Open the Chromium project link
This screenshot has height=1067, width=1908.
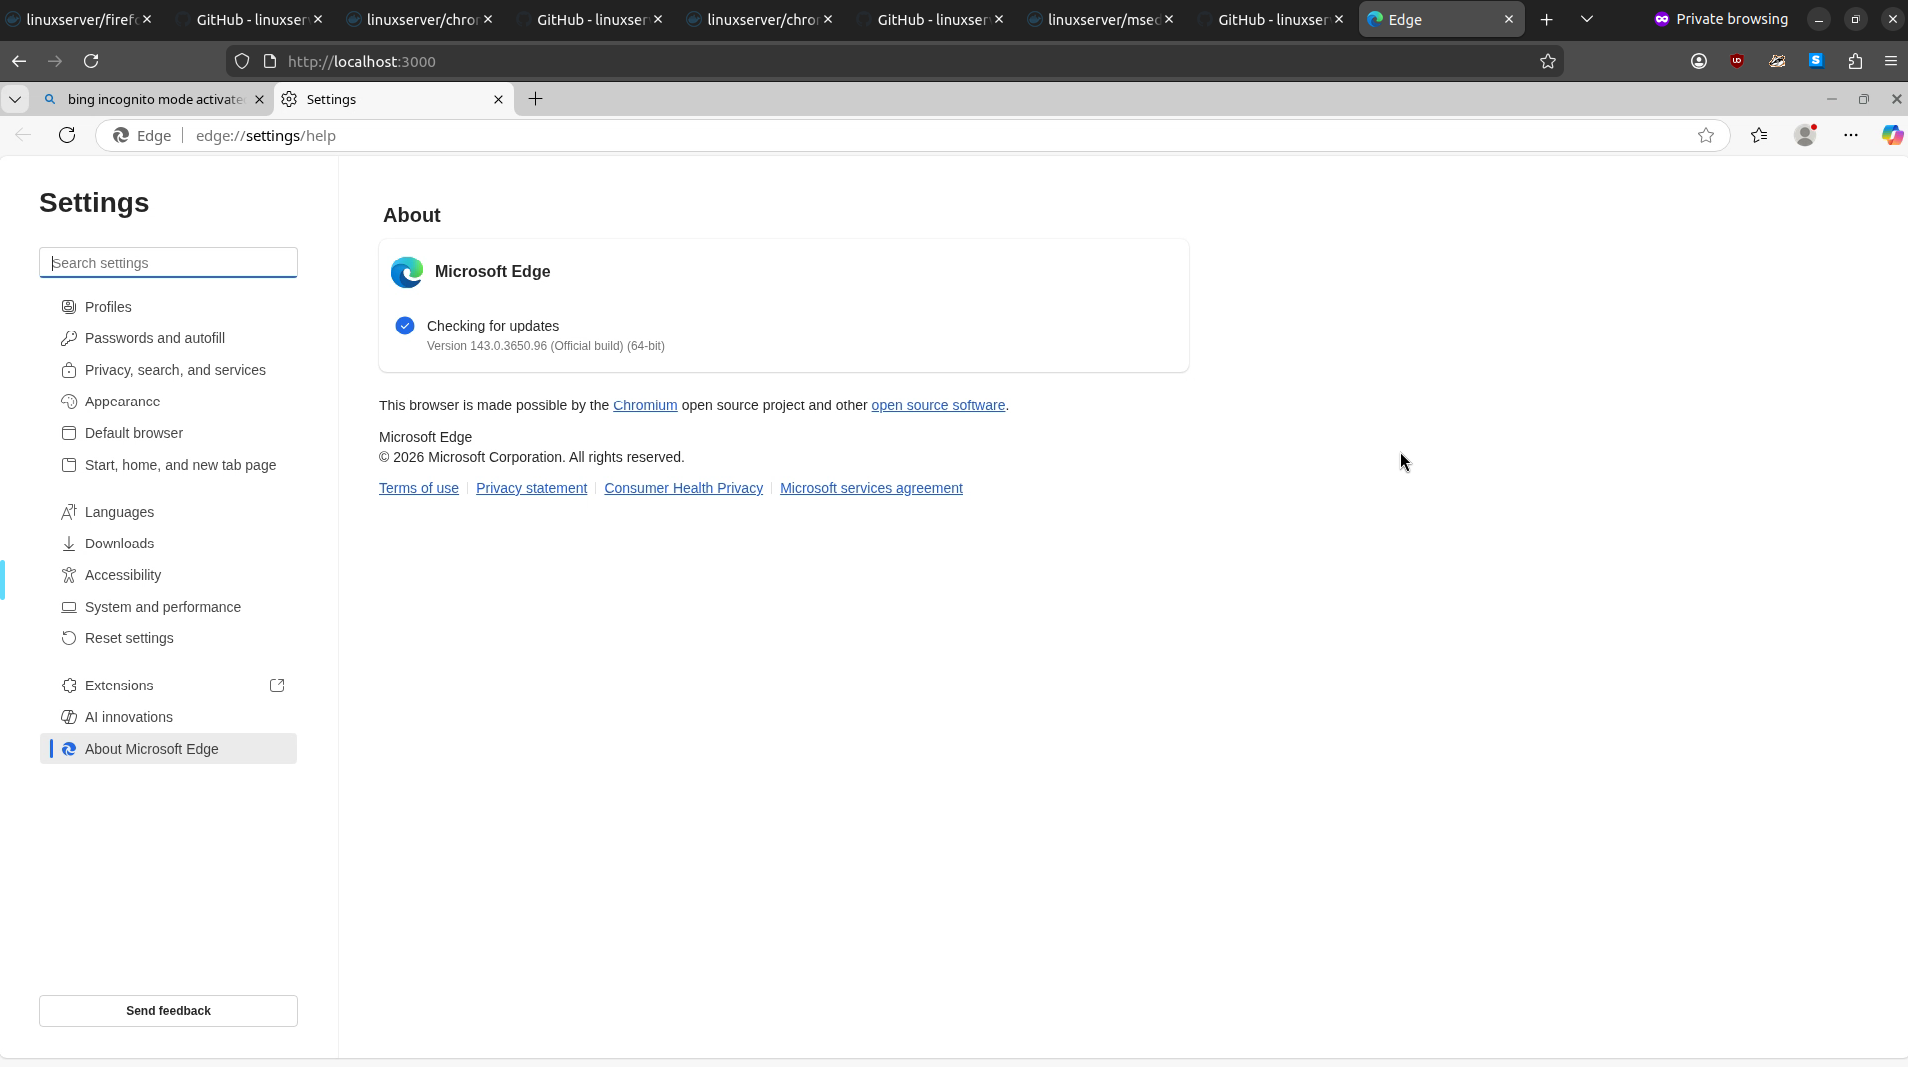(645, 405)
